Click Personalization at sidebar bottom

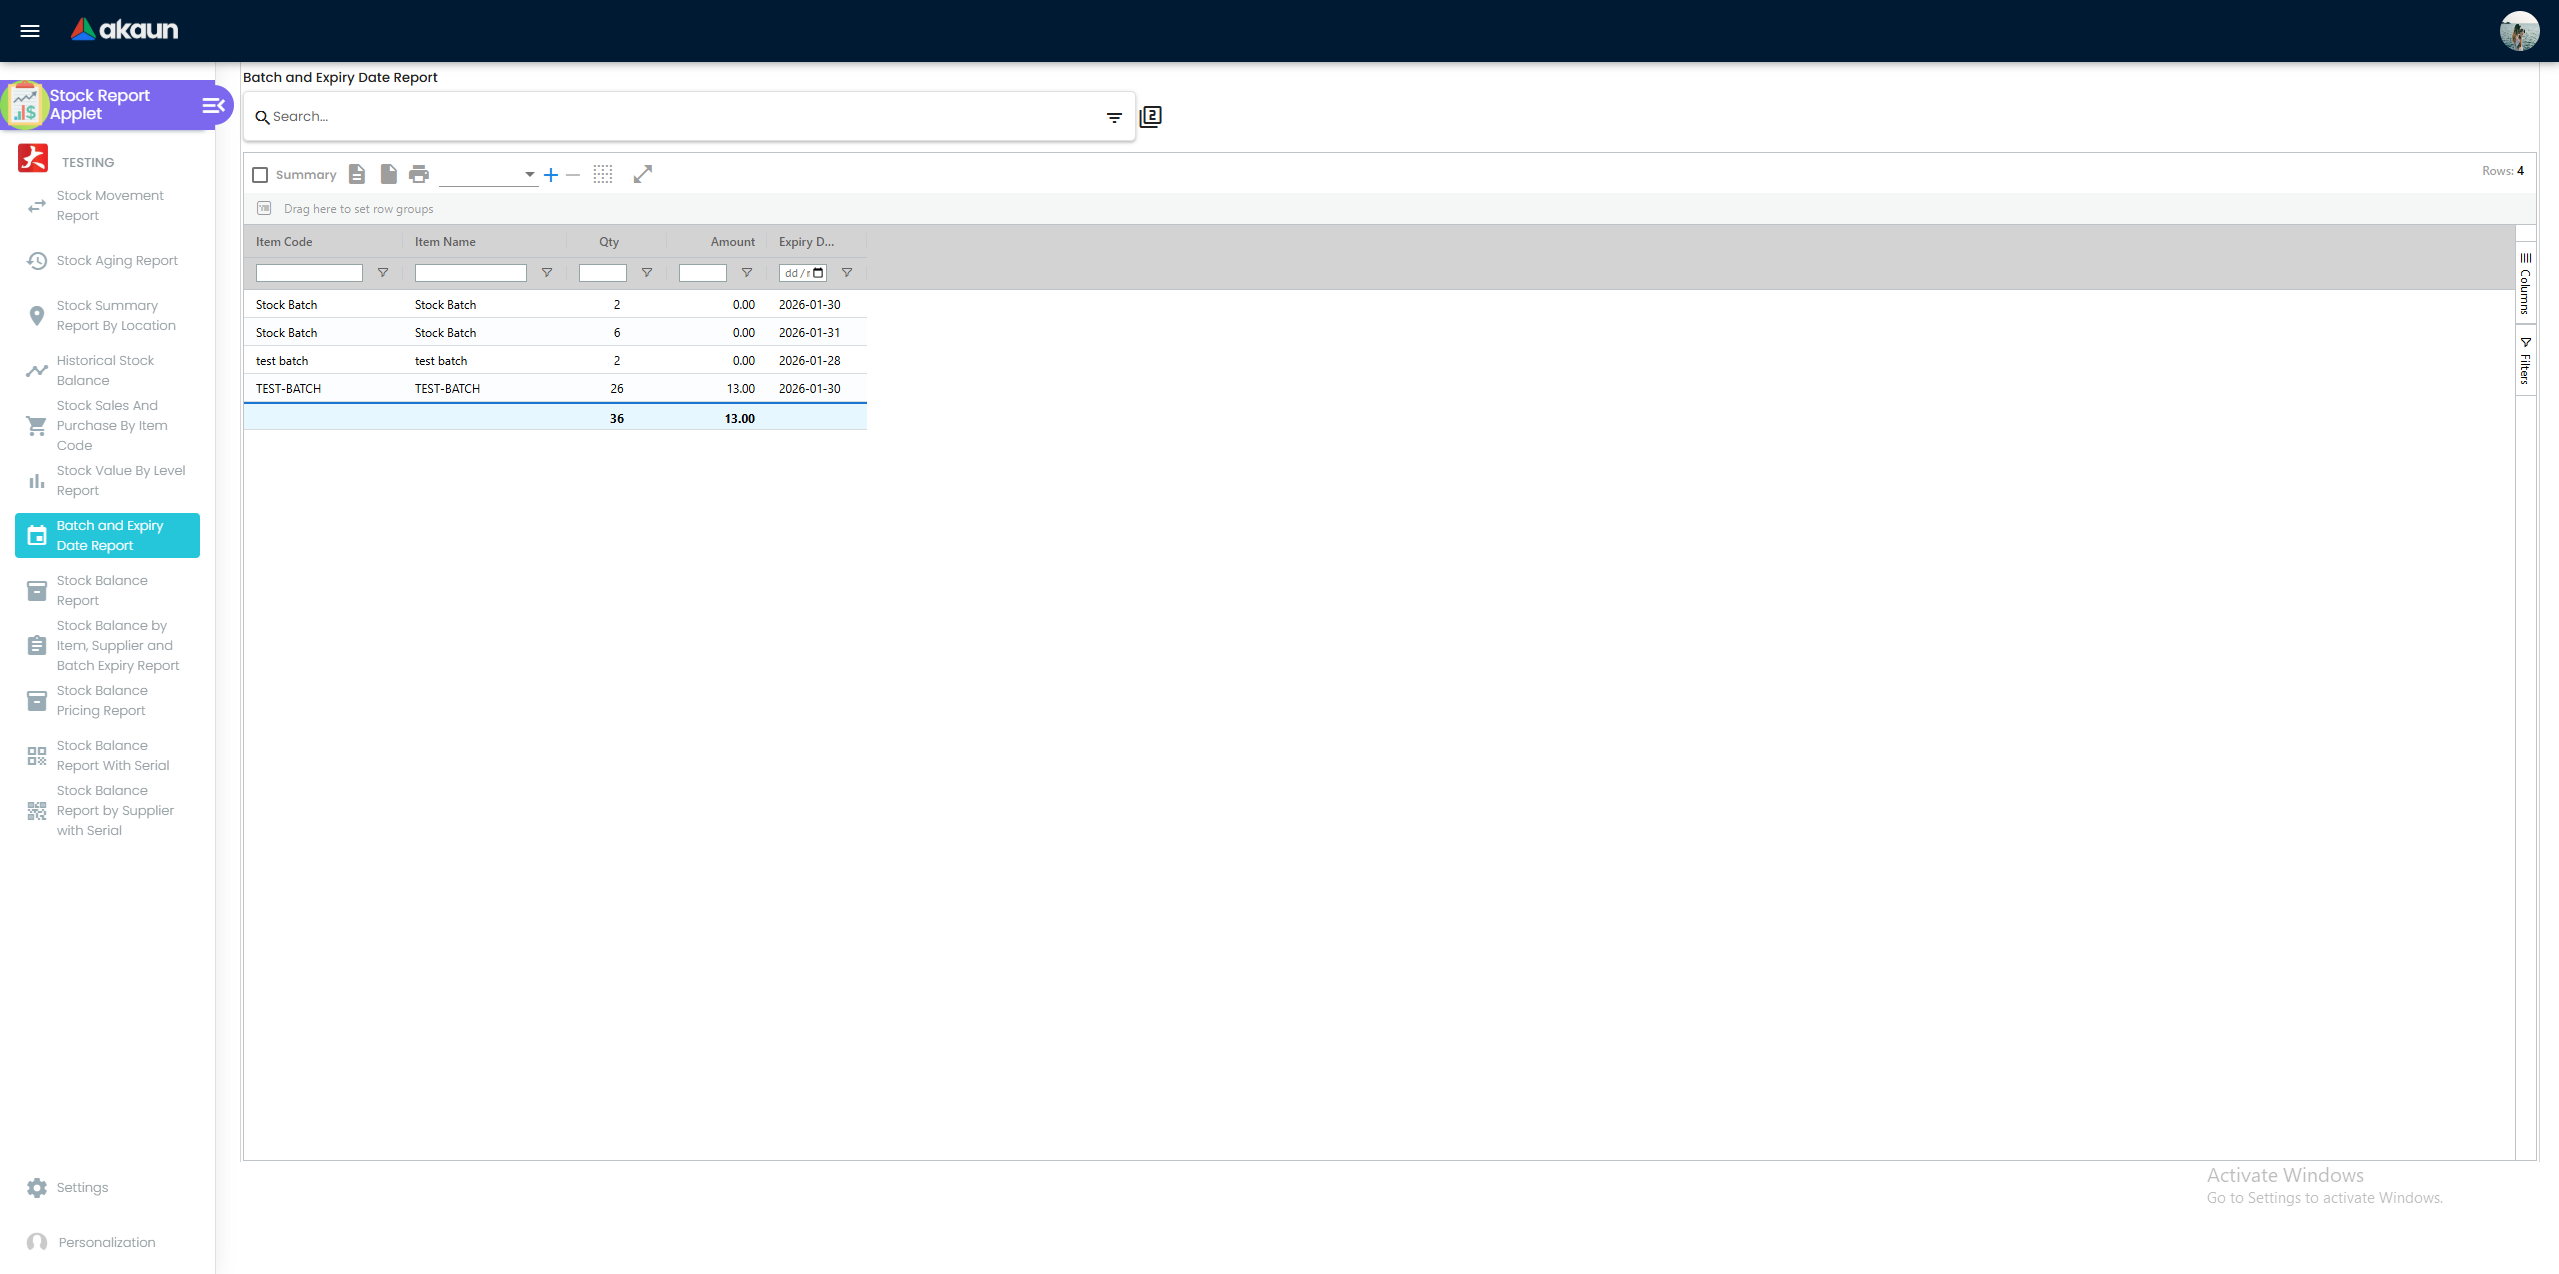pos(106,1242)
